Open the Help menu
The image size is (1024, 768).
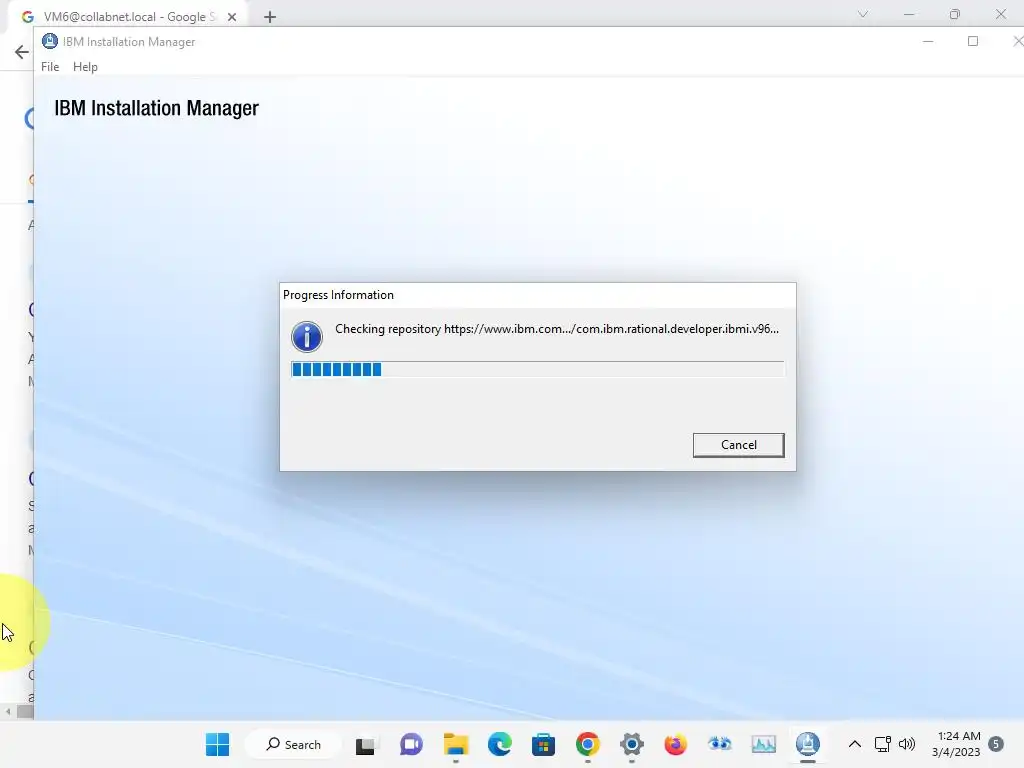85,67
